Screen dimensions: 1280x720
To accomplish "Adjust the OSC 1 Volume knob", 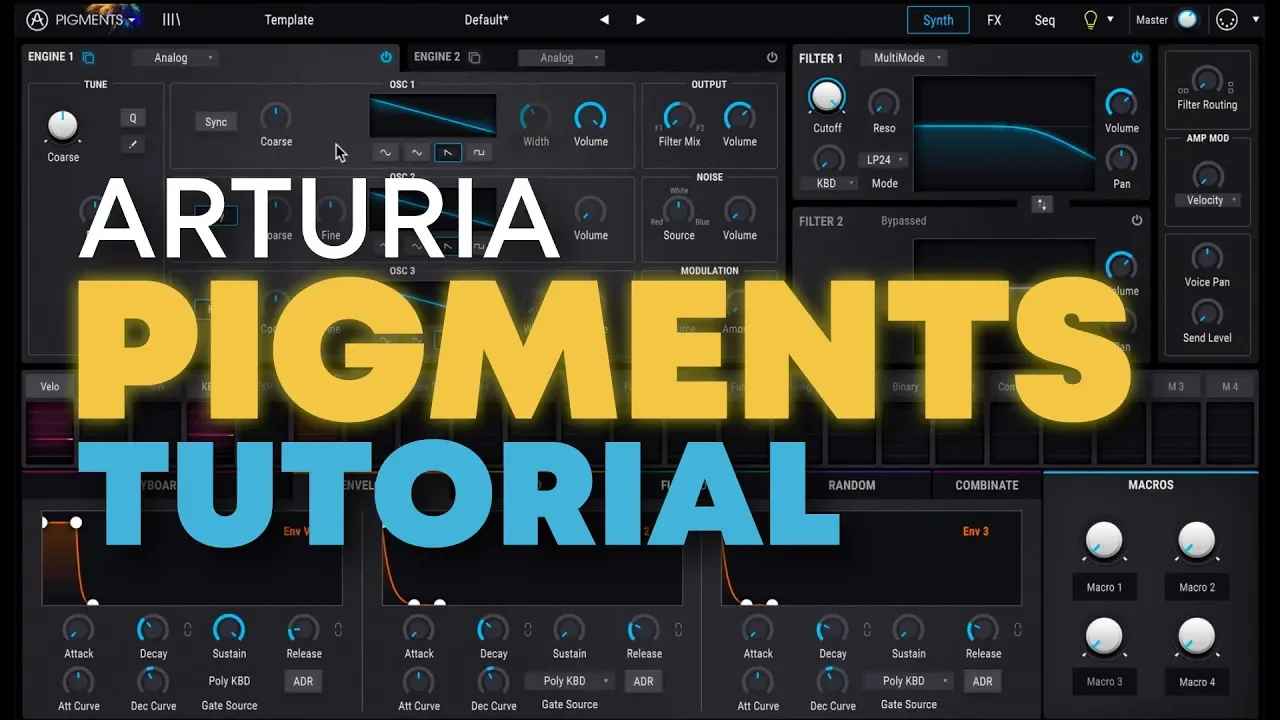I will click(590, 116).
